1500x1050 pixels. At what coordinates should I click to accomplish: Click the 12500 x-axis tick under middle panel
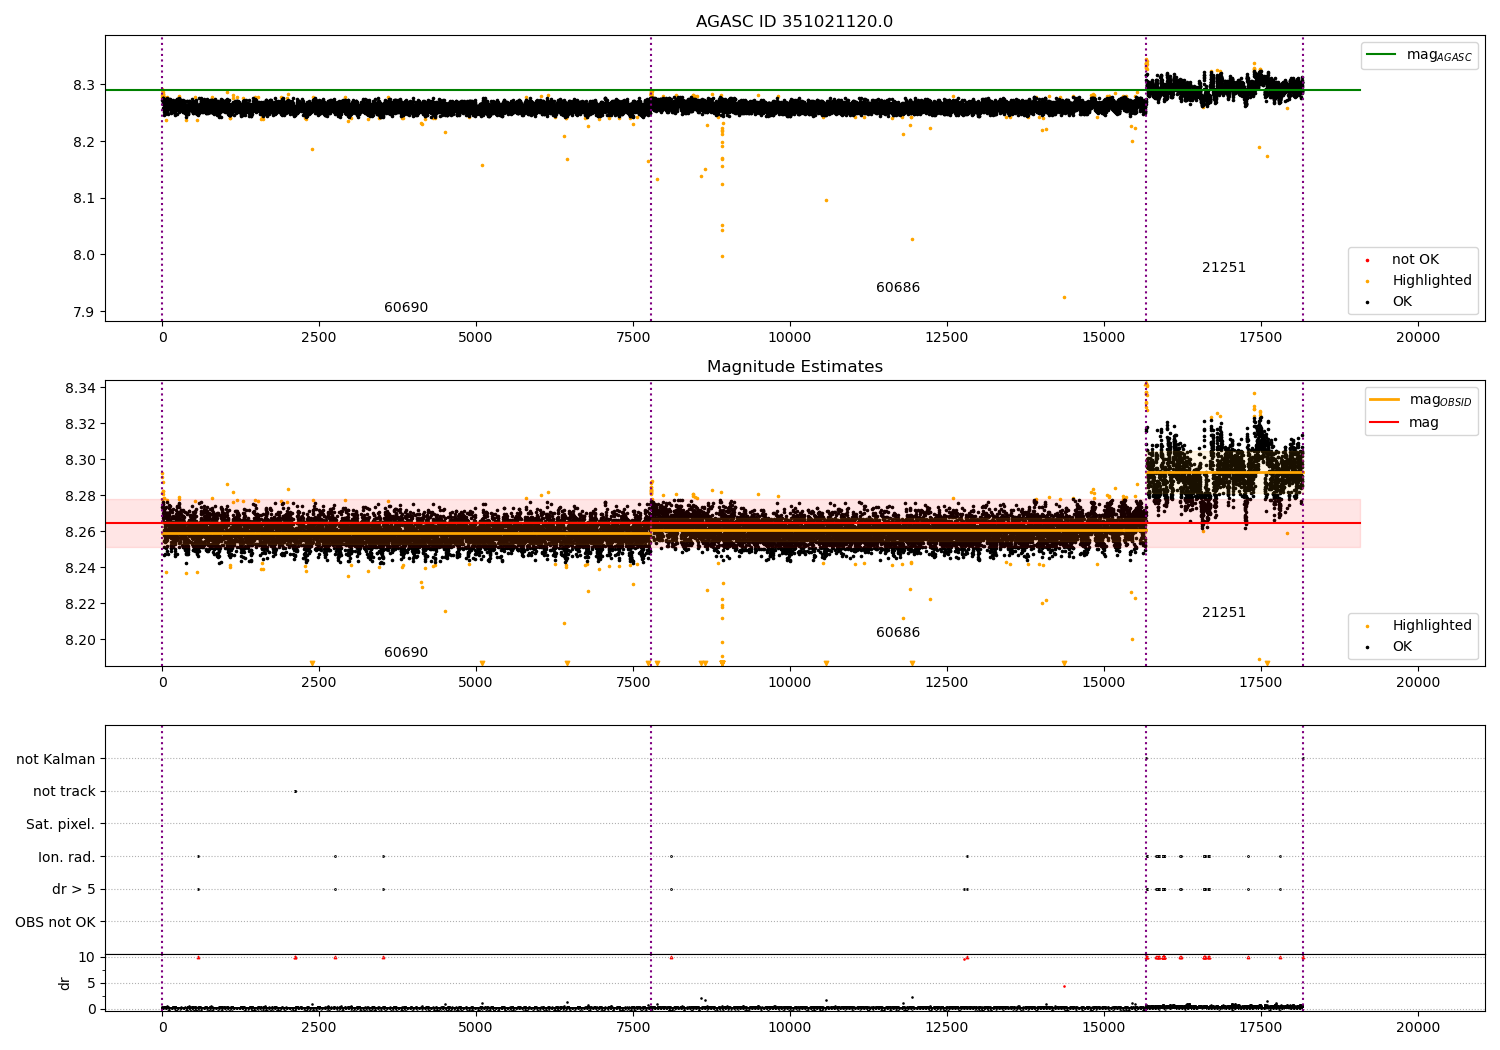click(947, 682)
